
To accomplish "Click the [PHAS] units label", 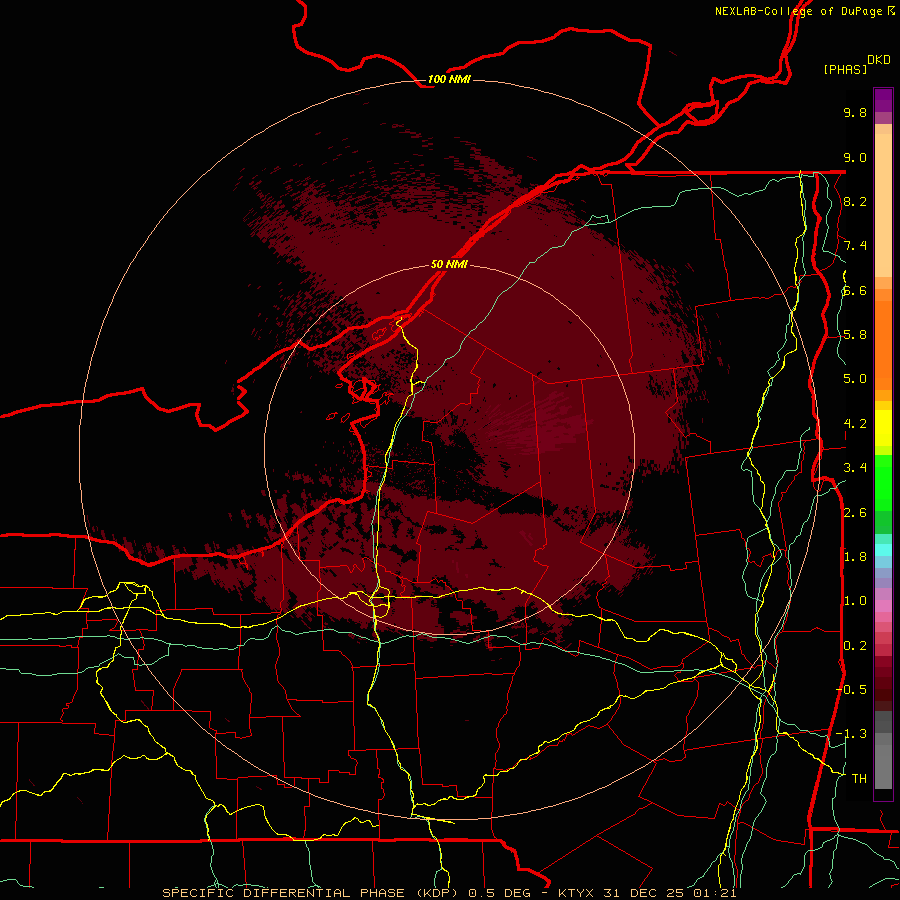I will (x=845, y=69).
